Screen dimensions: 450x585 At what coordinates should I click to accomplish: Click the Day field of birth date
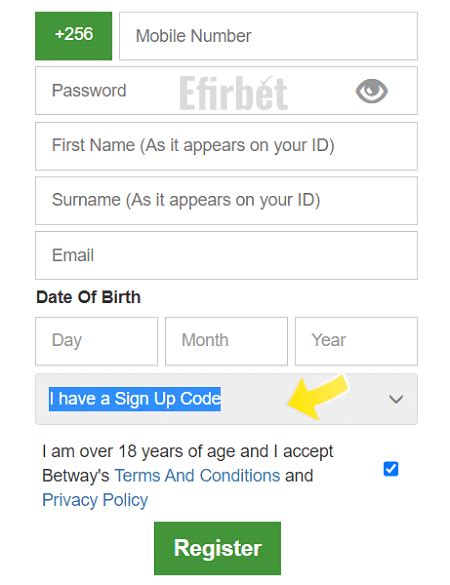point(96,341)
